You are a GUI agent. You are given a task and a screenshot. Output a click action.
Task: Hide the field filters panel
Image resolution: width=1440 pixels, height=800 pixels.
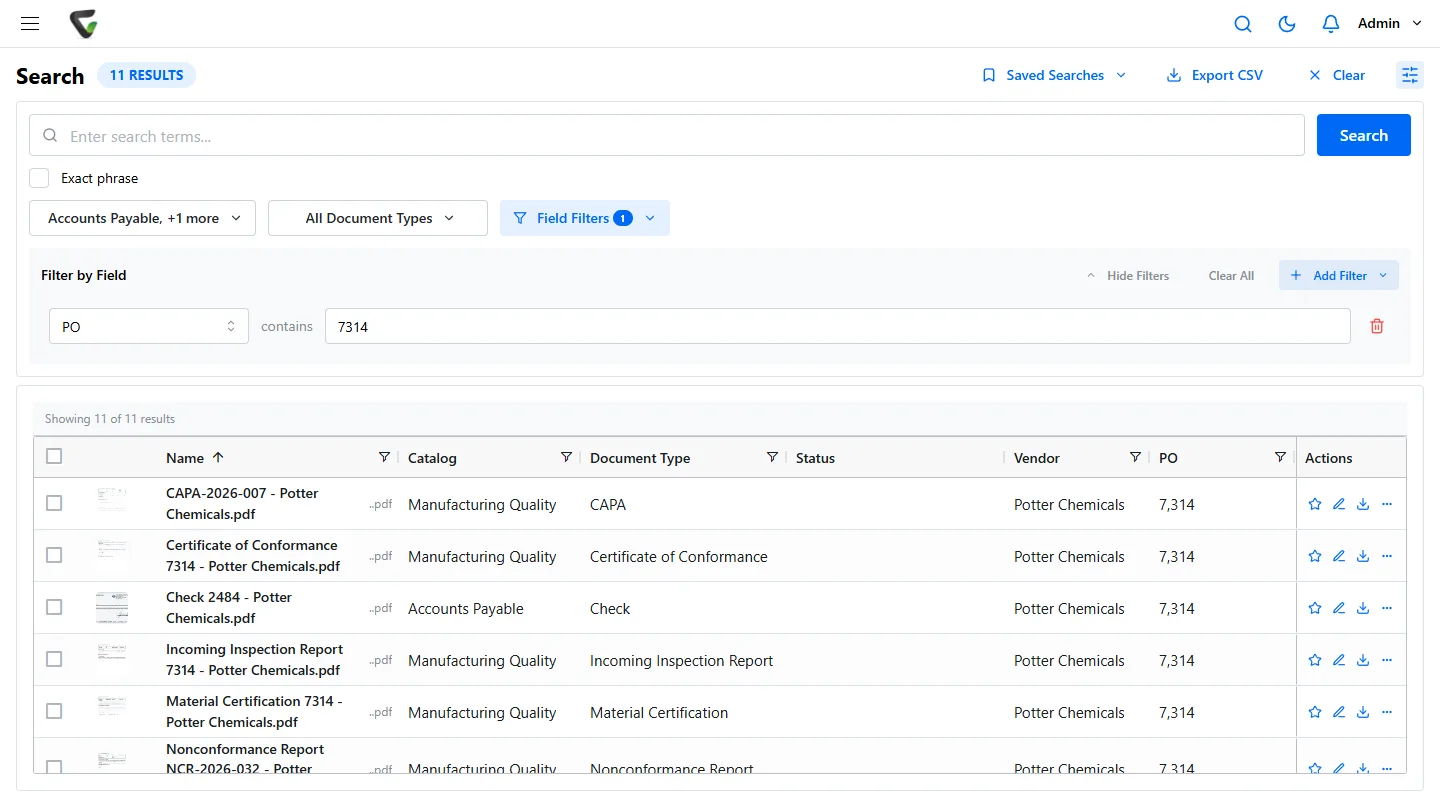[1128, 275]
